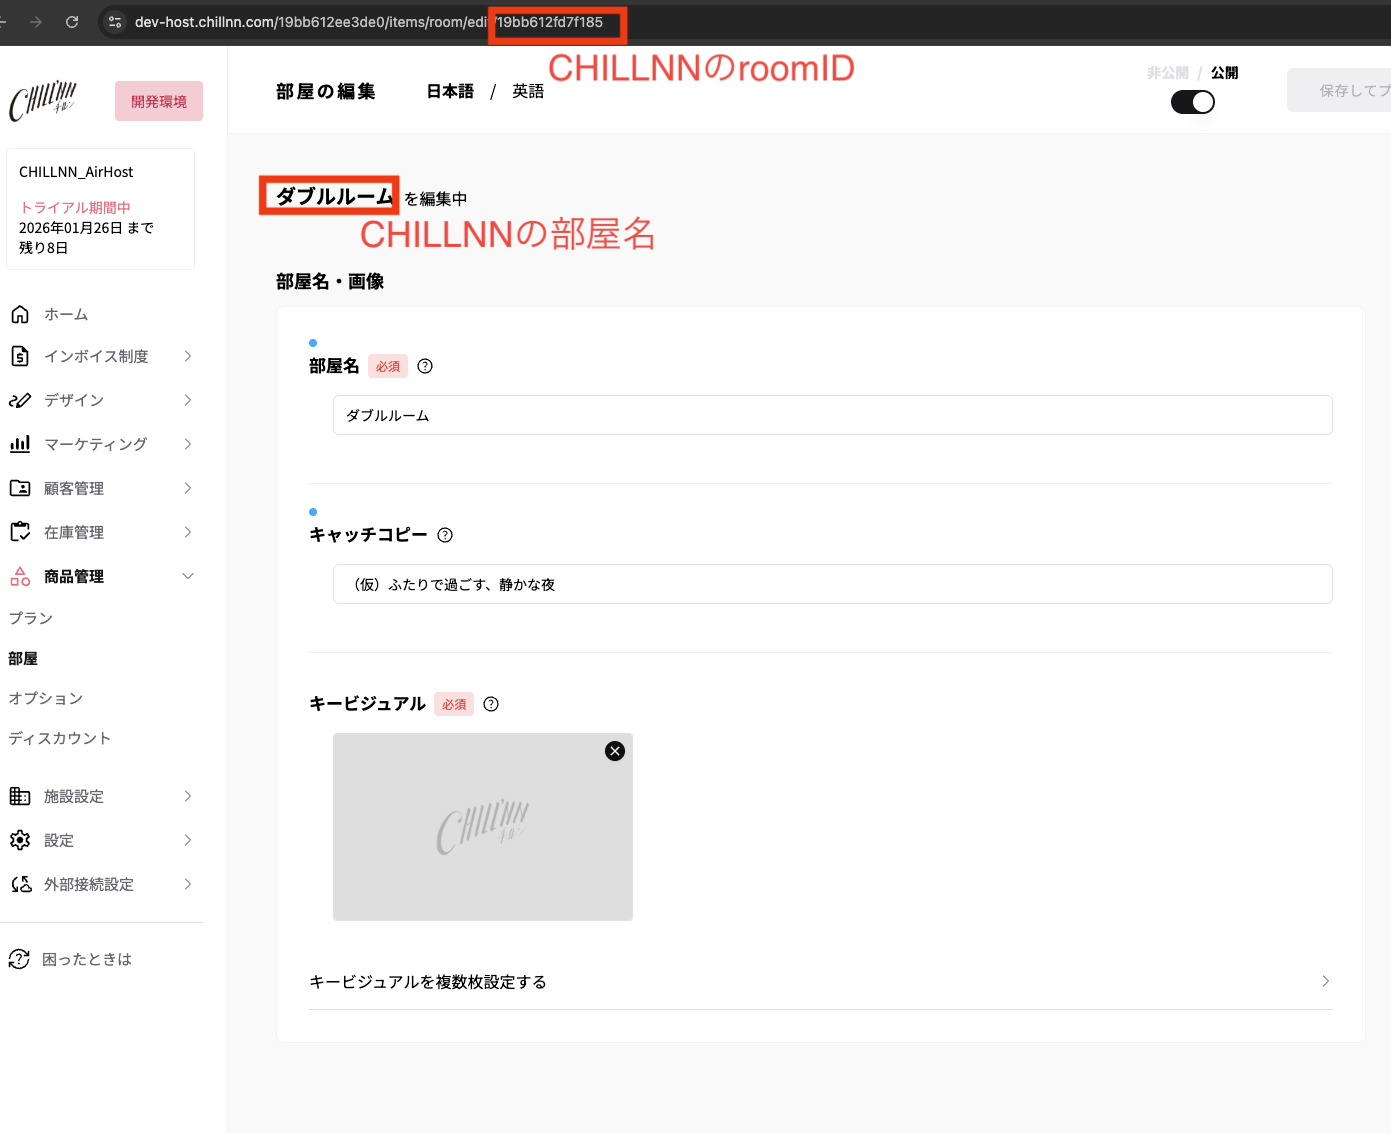Click the key visual image thumbnail
The image size is (1391, 1133).
click(483, 827)
